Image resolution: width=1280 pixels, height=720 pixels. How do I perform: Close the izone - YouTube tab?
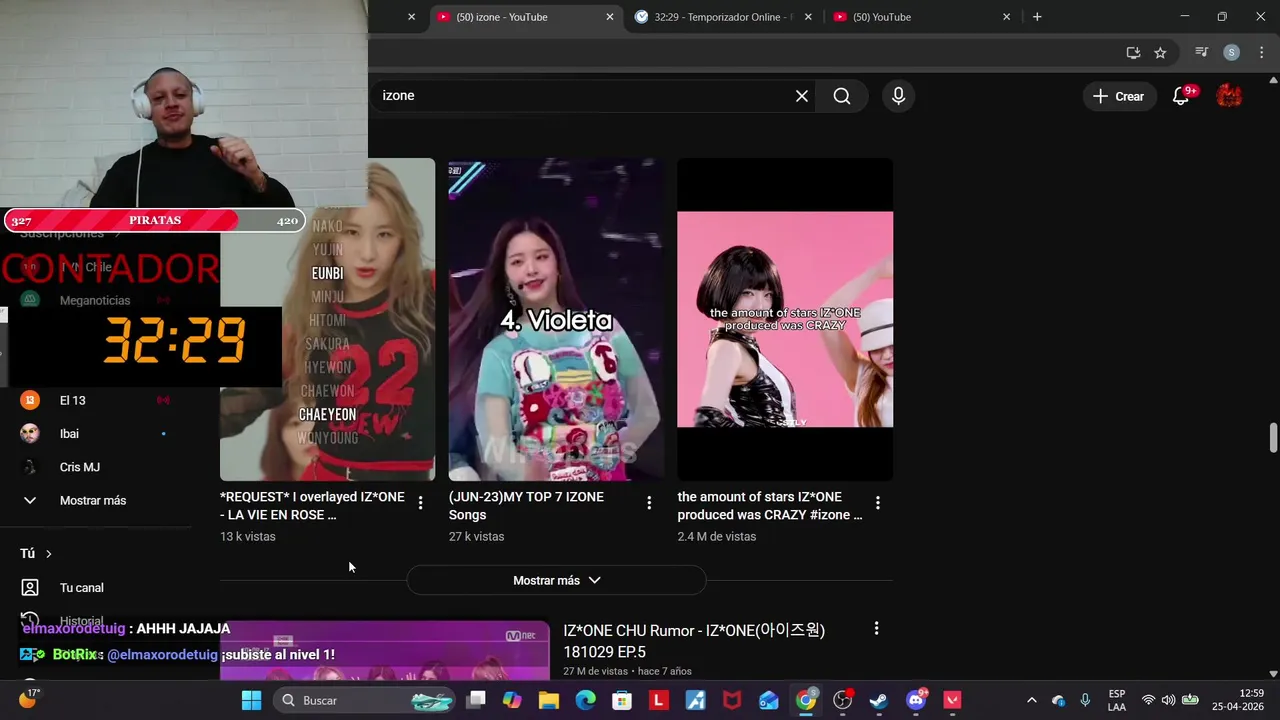(610, 17)
